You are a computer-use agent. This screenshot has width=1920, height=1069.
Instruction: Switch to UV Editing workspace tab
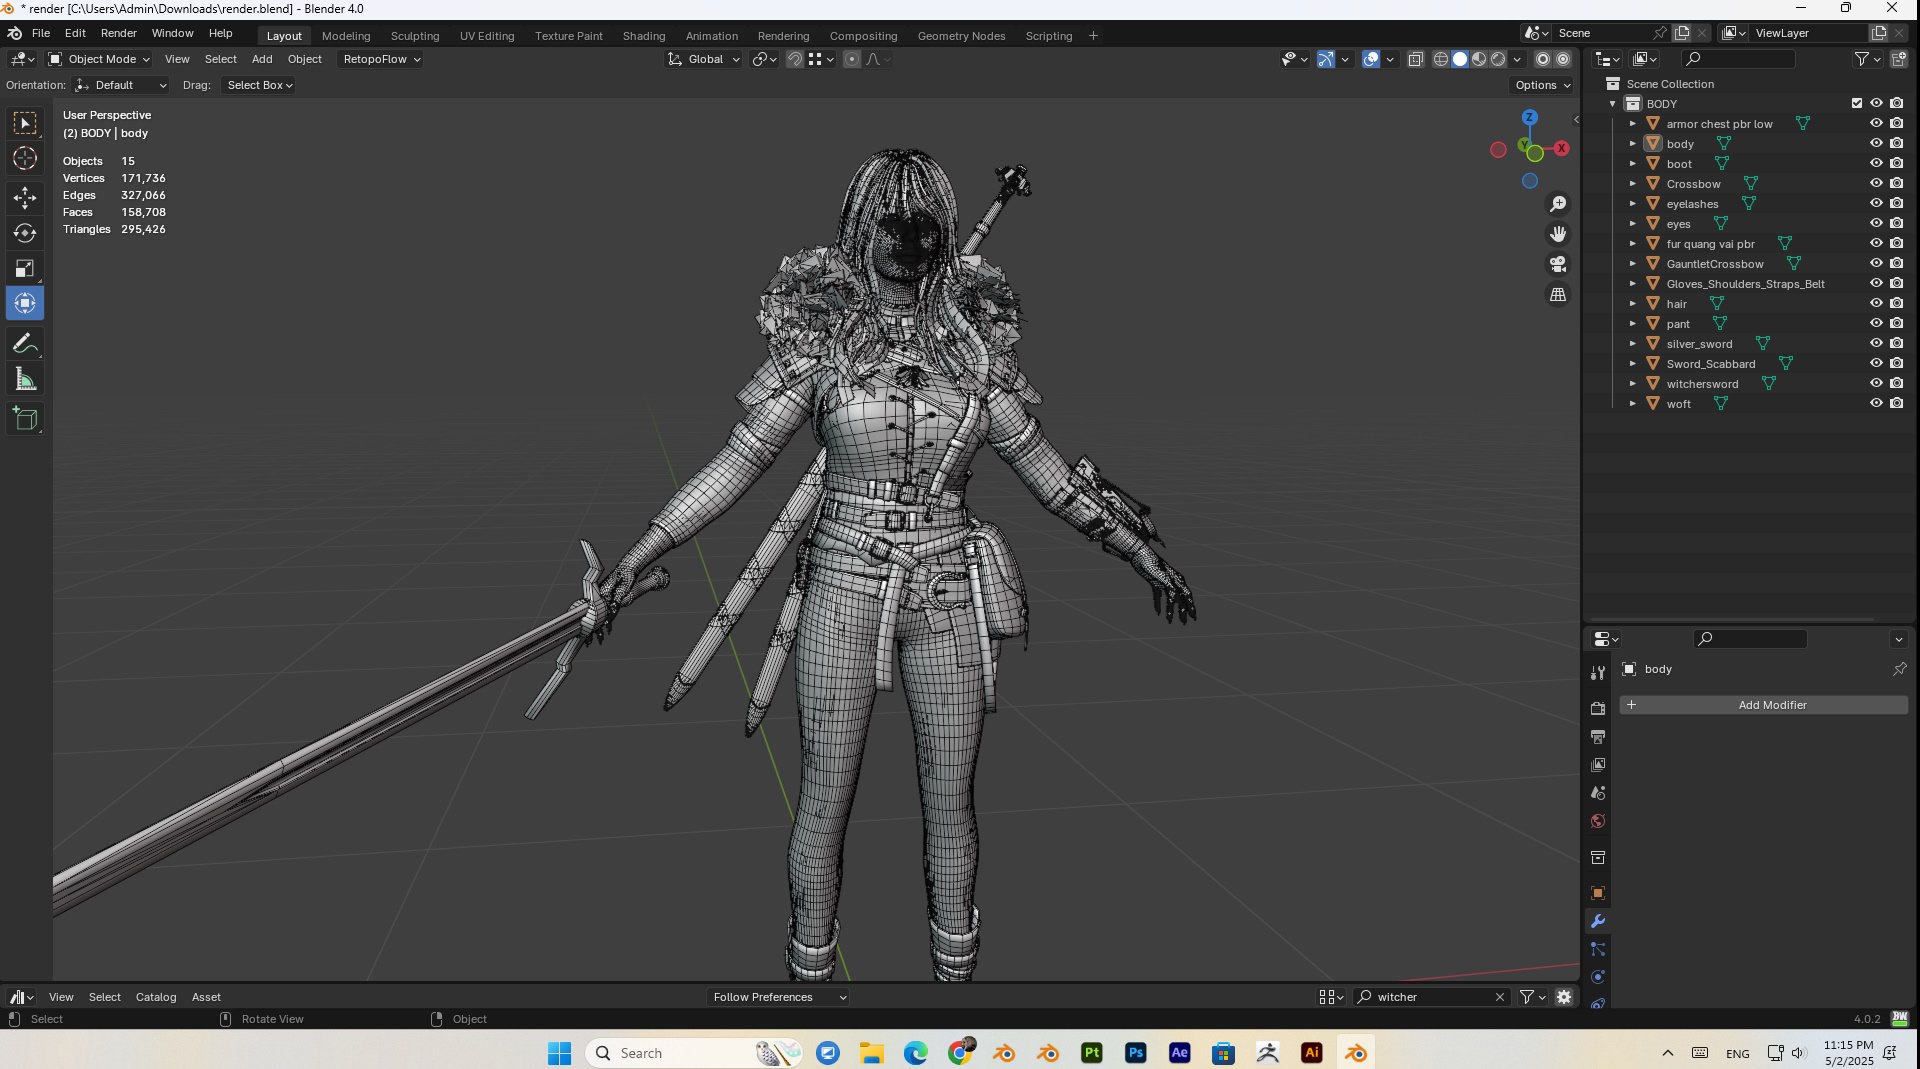click(x=487, y=36)
